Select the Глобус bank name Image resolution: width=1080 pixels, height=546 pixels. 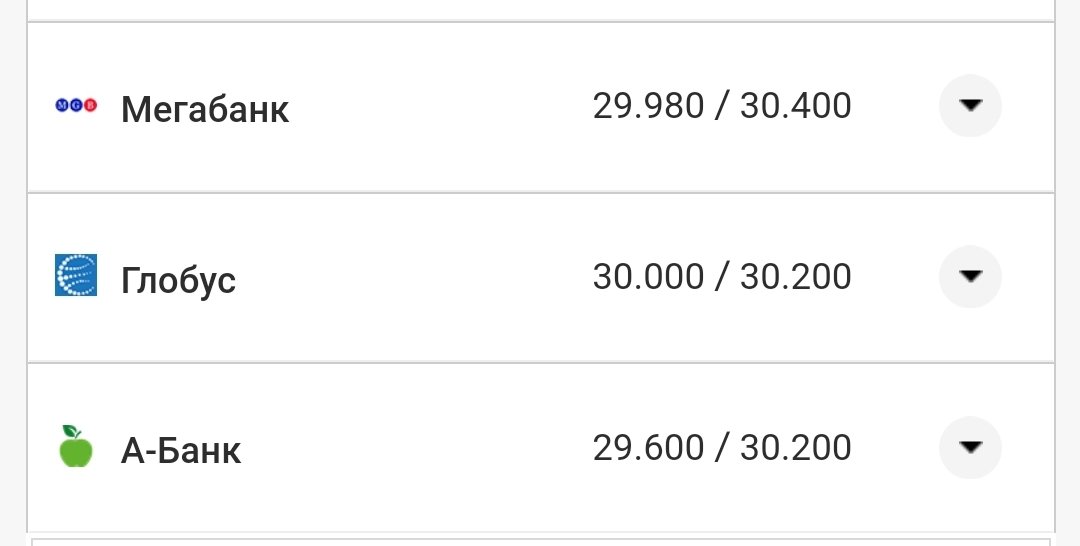click(x=178, y=279)
